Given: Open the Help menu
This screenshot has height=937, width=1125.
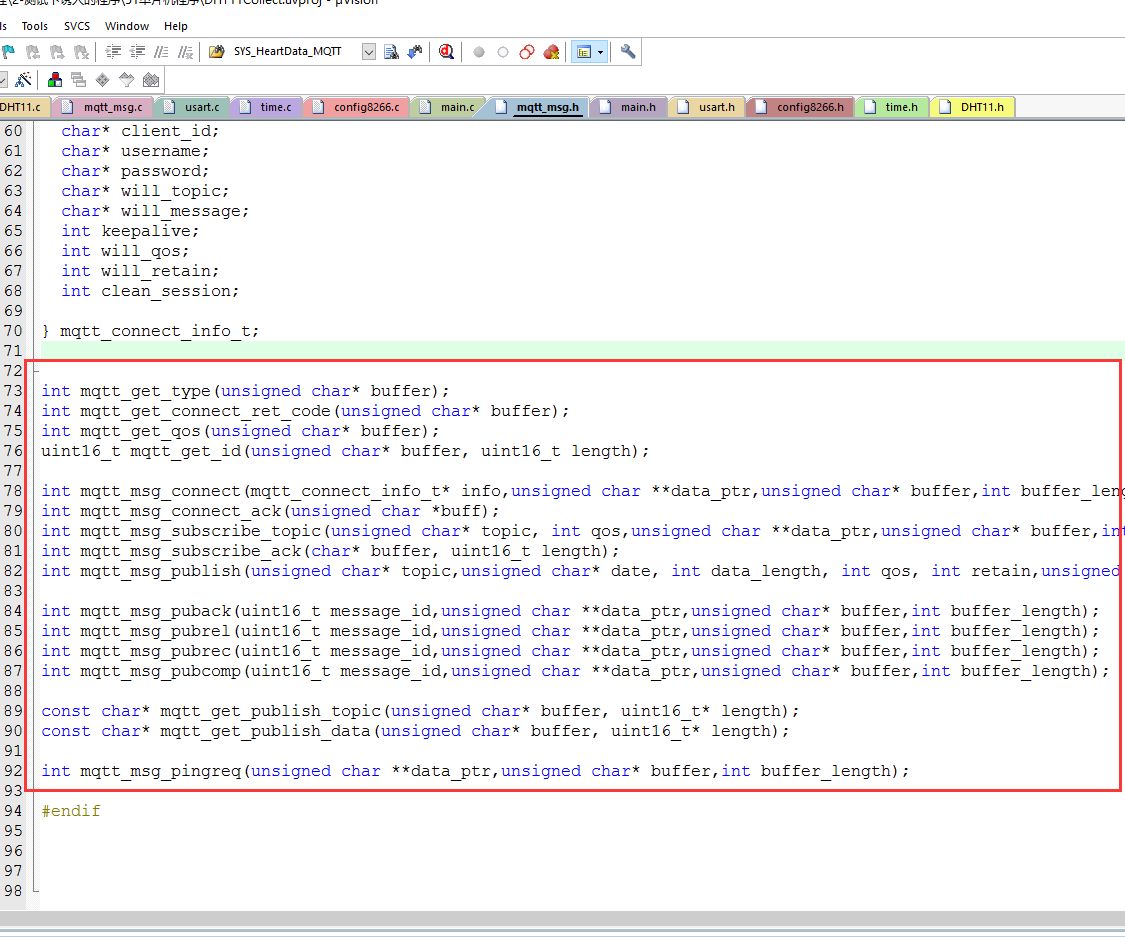Looking at the screenshot, I should (176, 26).
